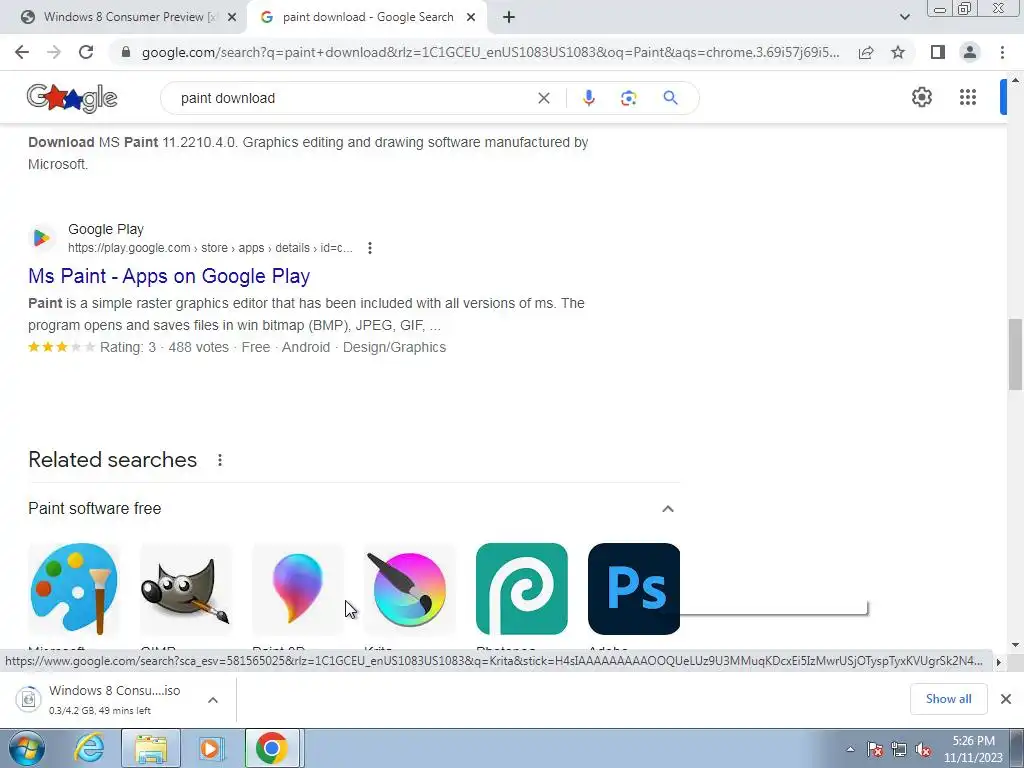Switch to the Windows 8 Consumer Preview tab

[x=129, y=17]
